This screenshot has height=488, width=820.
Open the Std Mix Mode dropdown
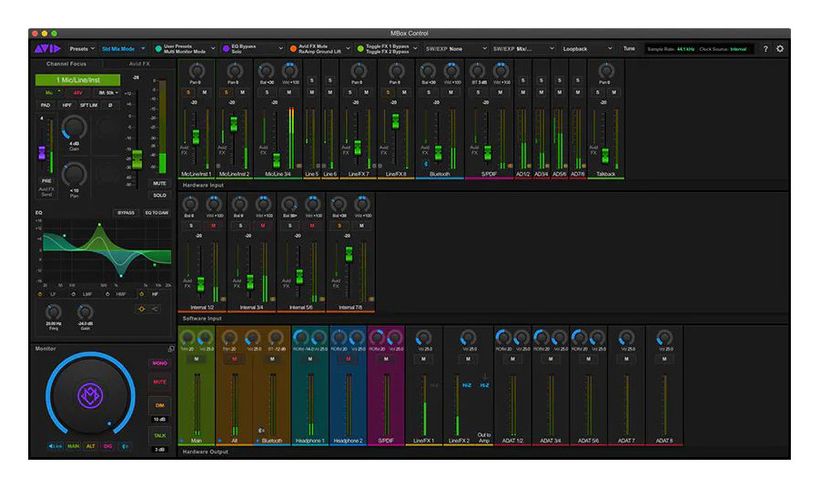[x=123, y=49]
